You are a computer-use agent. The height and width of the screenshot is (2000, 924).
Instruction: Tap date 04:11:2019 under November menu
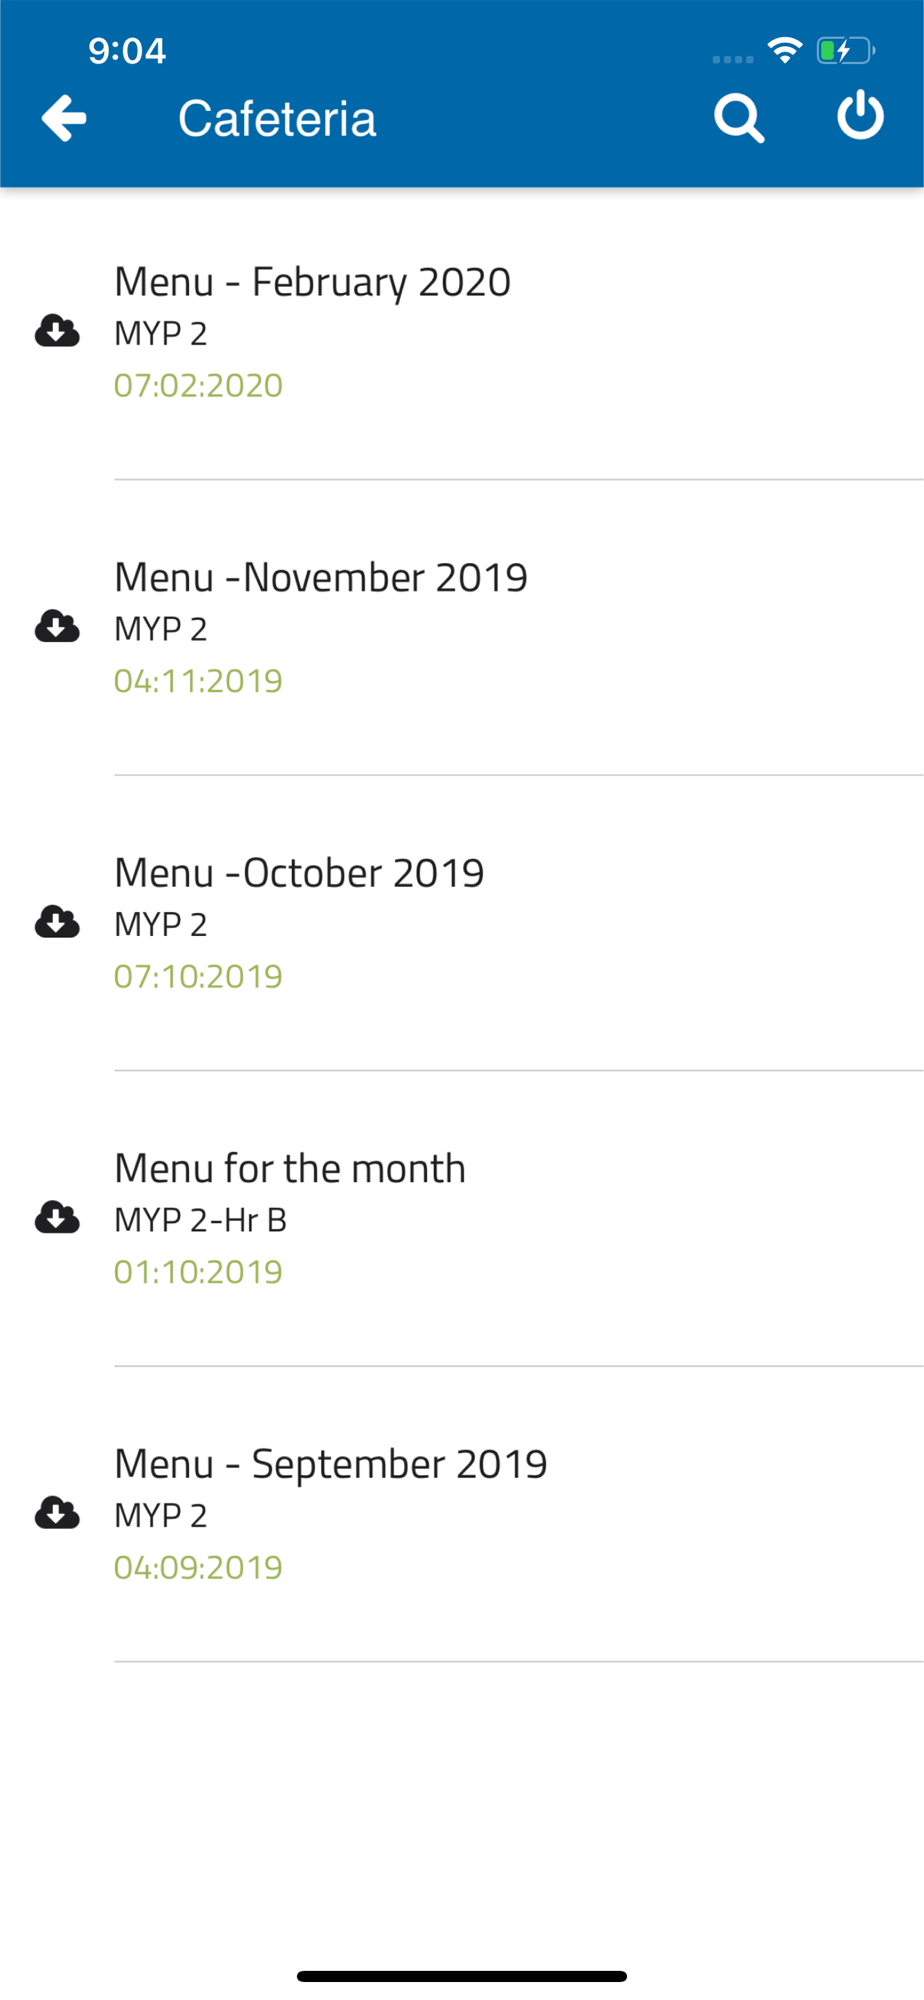(x=198, y=681)
